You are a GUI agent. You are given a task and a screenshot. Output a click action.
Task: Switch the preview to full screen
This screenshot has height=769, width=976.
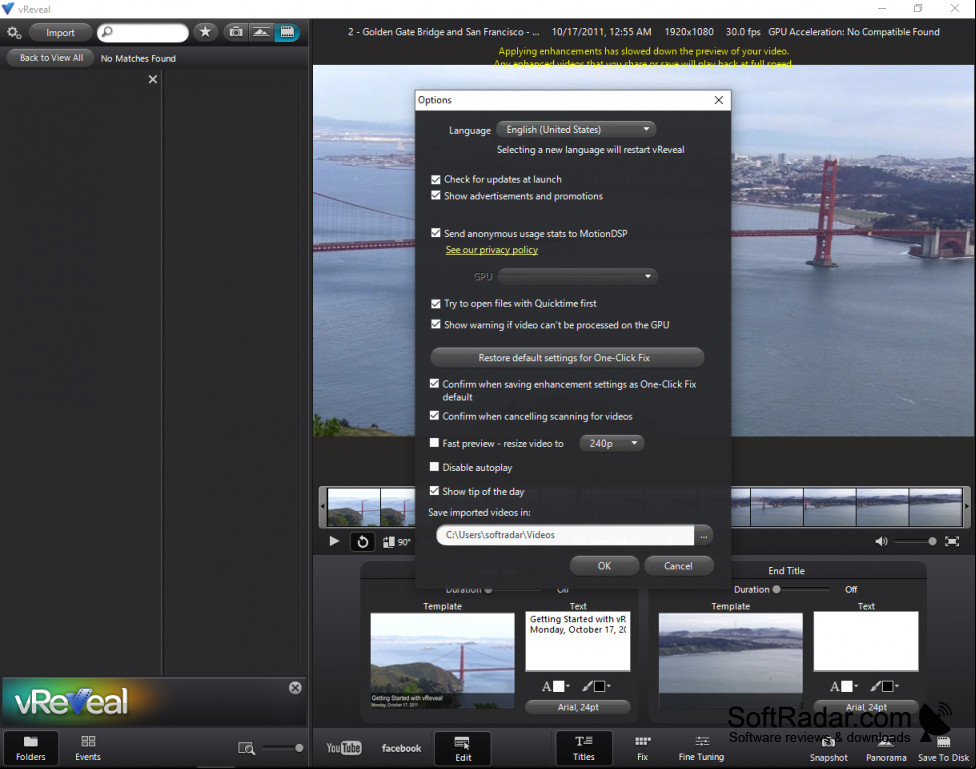[952, 542]
